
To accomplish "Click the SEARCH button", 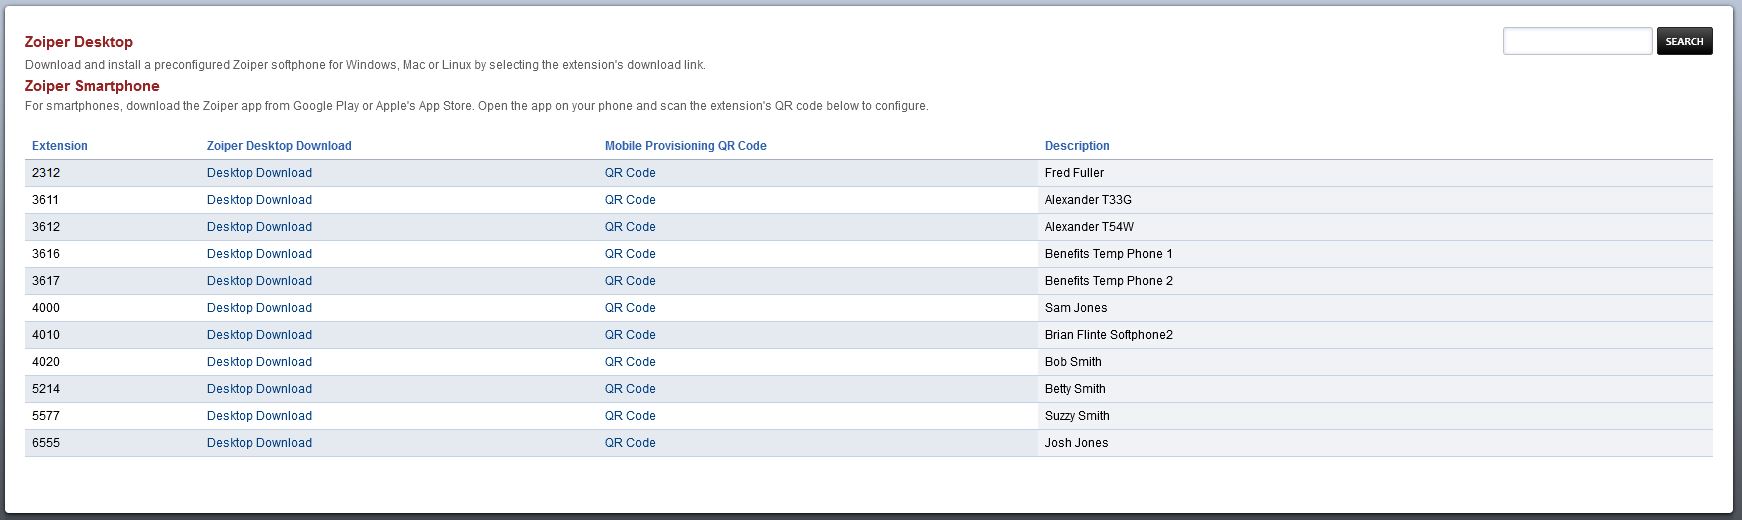I will pos(1685,41).
